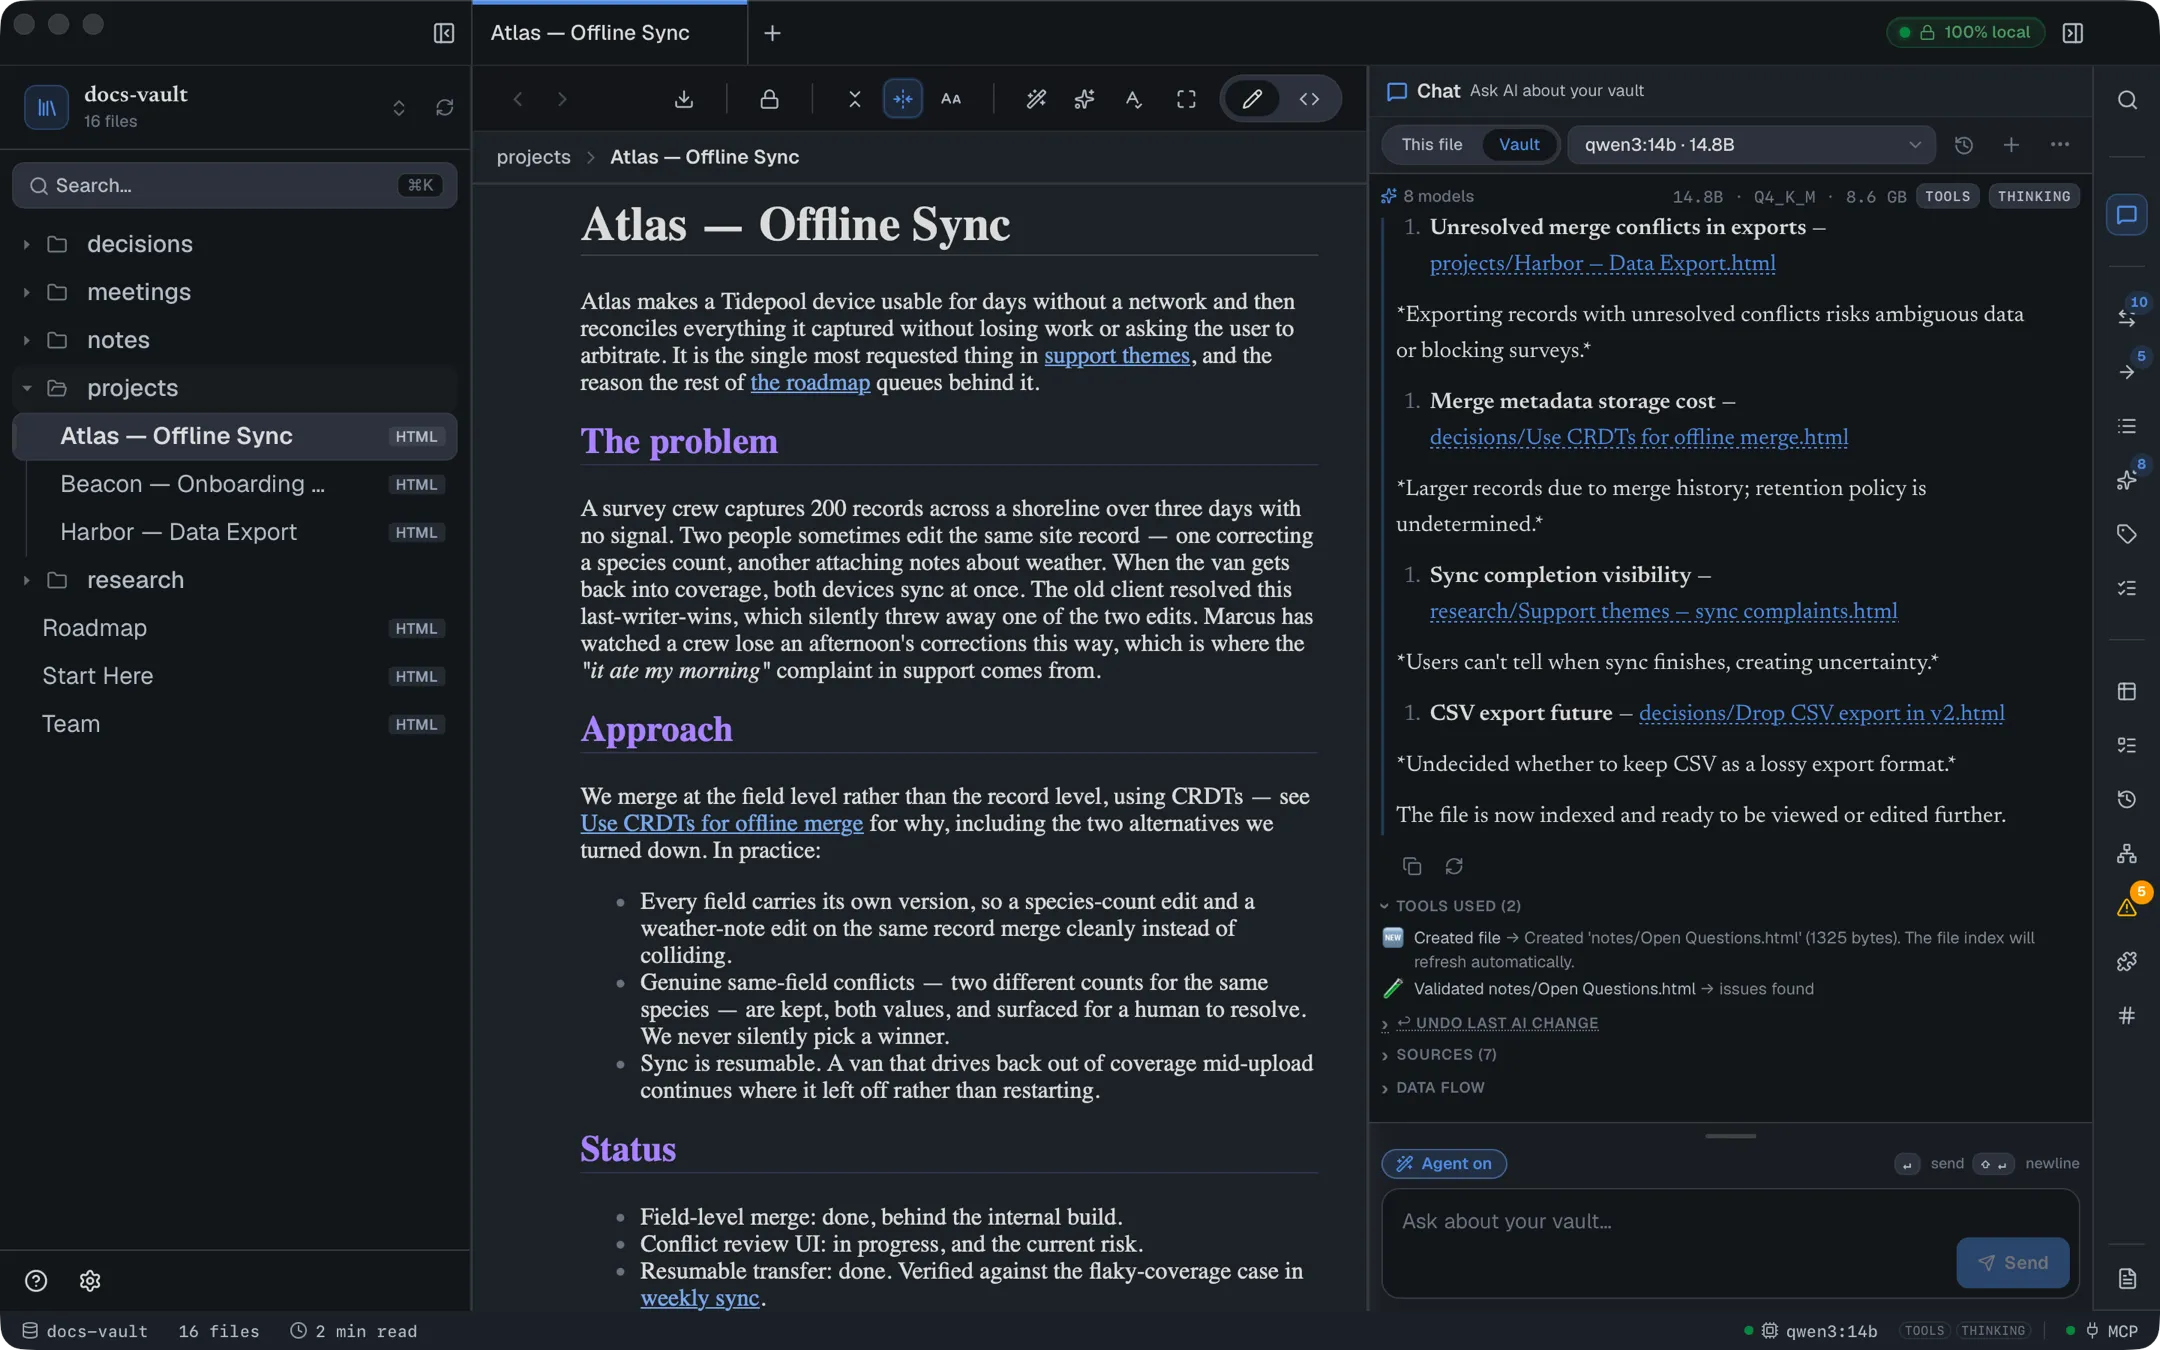Open the weekly sync link
2160x1350 pixels.
(x=699, y=1299)
